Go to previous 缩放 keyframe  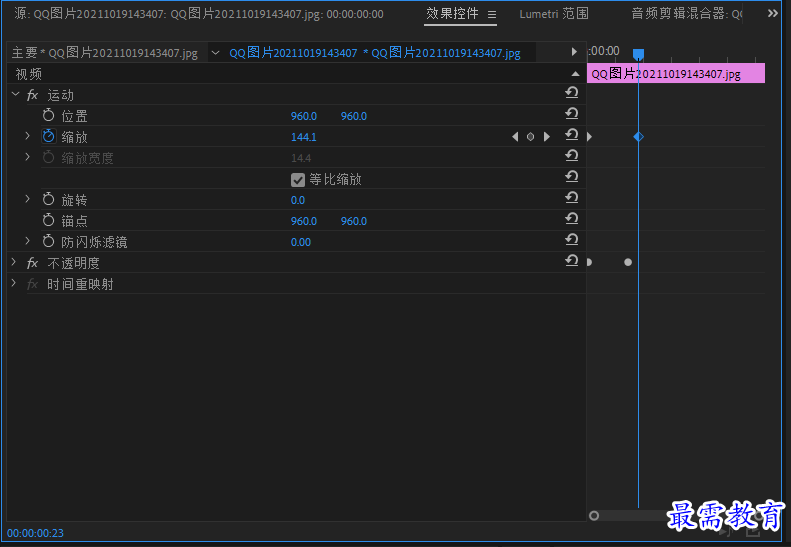tap(515, 137)
